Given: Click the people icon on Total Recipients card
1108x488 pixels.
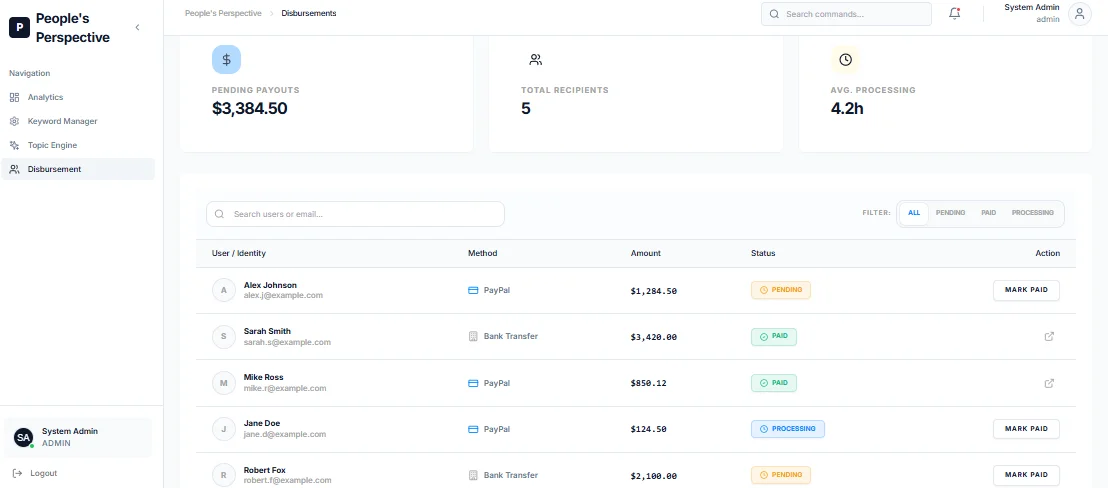Looking at the screenshot, I should [x=536, y=60].
